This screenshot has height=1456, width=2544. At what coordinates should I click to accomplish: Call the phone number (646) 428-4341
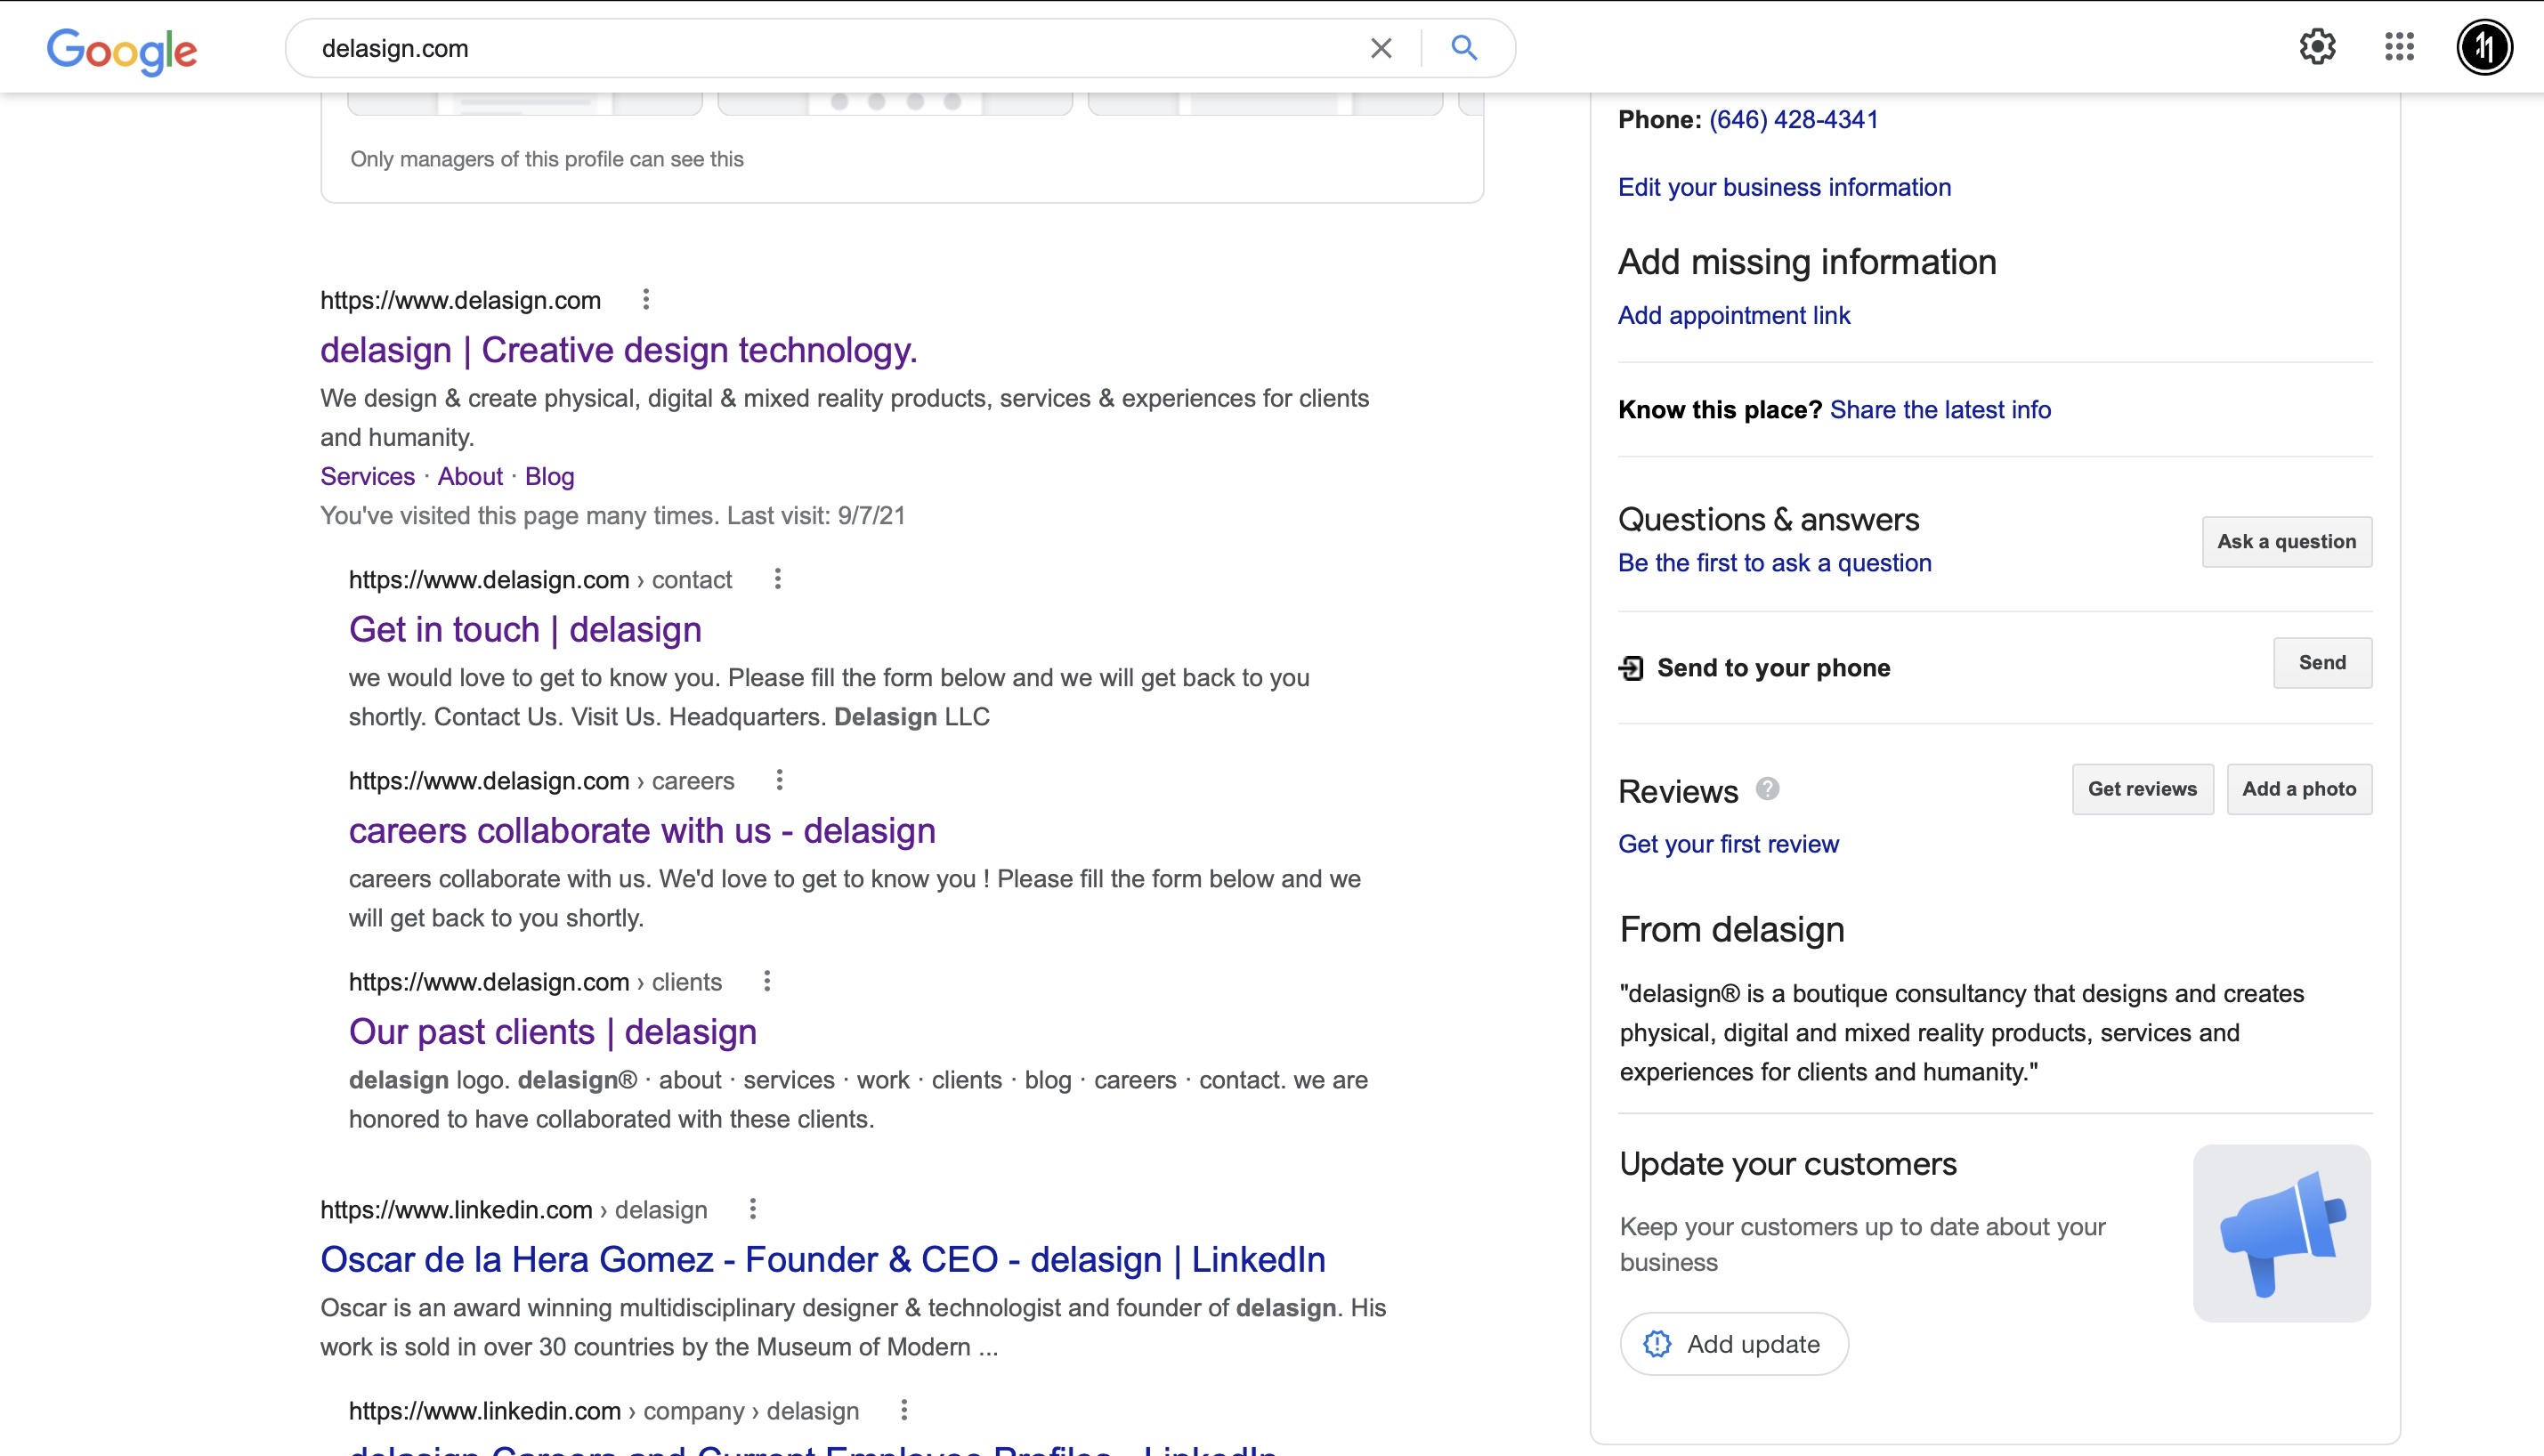pyautogui.click(x=1794, y=120)
